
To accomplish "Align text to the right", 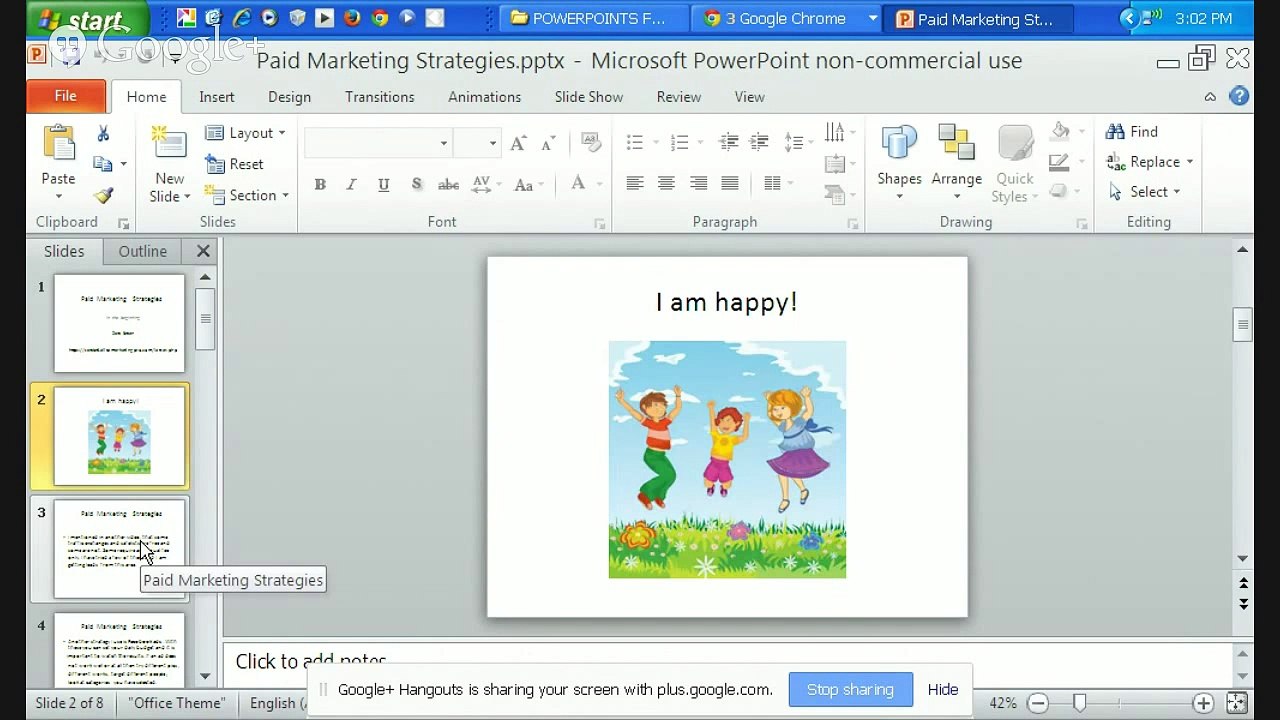I will coord(698,183).
